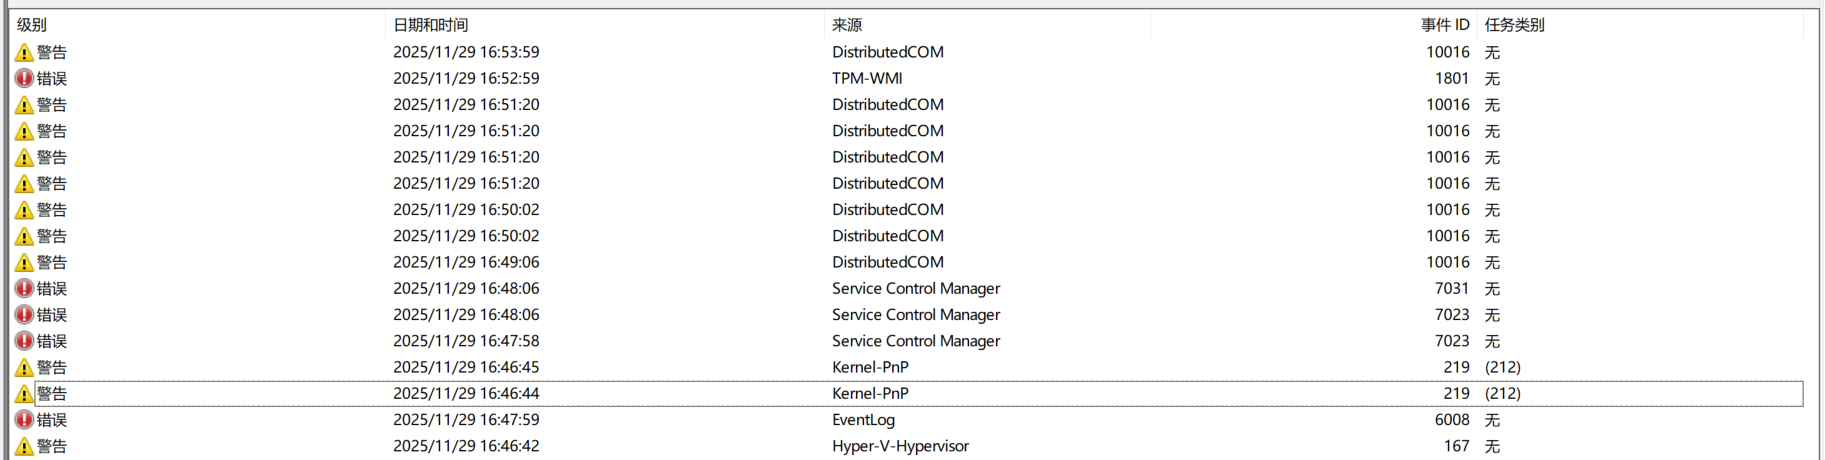Select the timestamp 2025/11/29 16:46:42
The height and width of the screenshot is (460, 1825).
point(466,446)
